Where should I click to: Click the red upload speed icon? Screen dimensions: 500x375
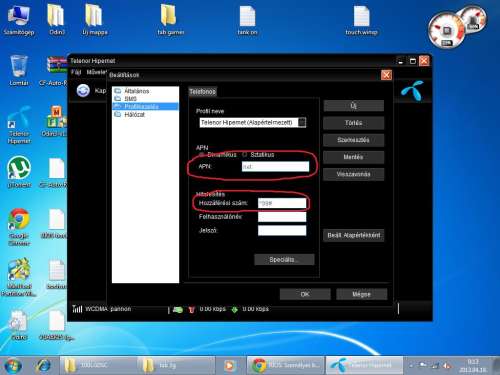192,310
